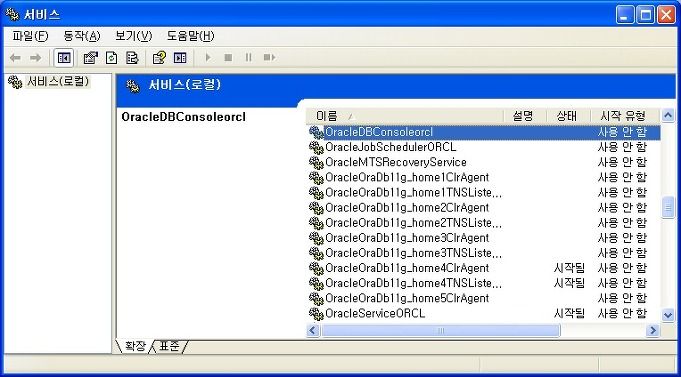Select OracleOraDb11g_home5ClrAgent service

point(407,298)
